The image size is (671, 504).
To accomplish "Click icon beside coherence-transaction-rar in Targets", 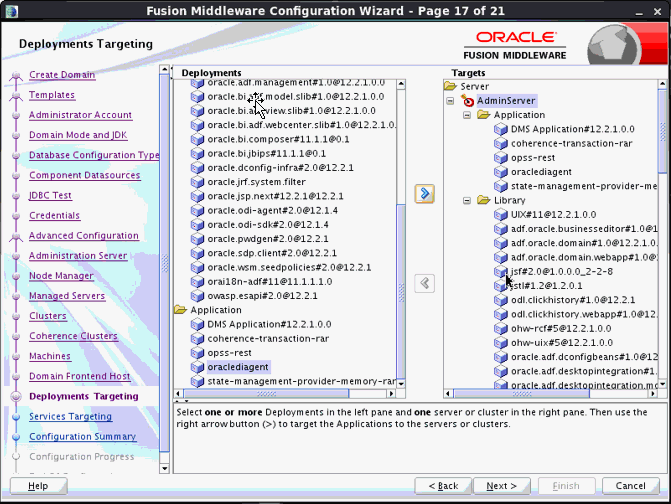I will (x=501, y=144).
